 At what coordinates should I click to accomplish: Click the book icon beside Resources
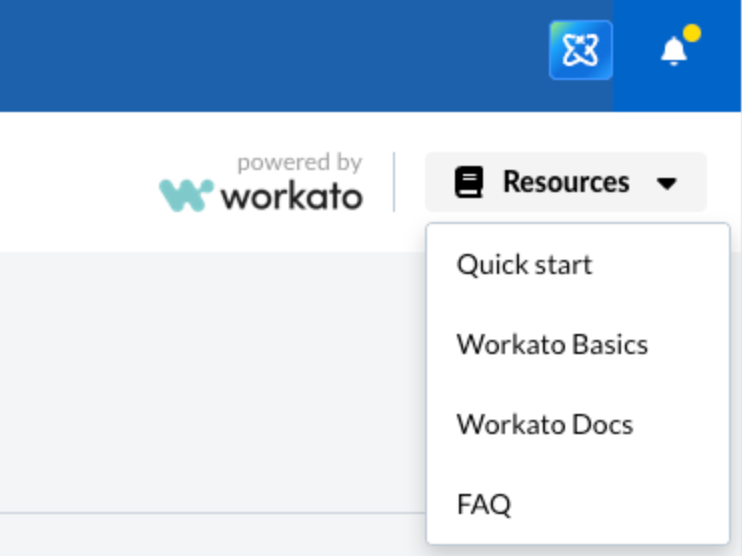pos(469,183)
